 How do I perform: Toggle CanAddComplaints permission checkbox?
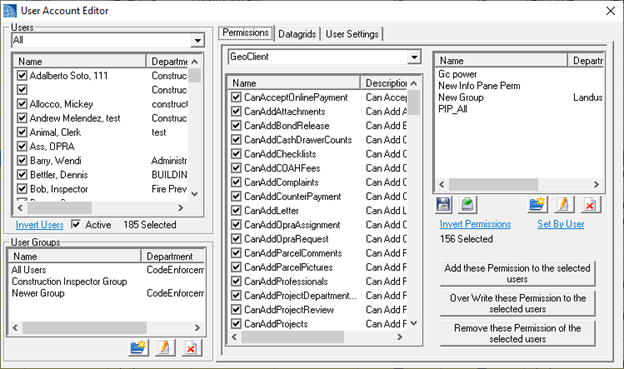point(236,182)
